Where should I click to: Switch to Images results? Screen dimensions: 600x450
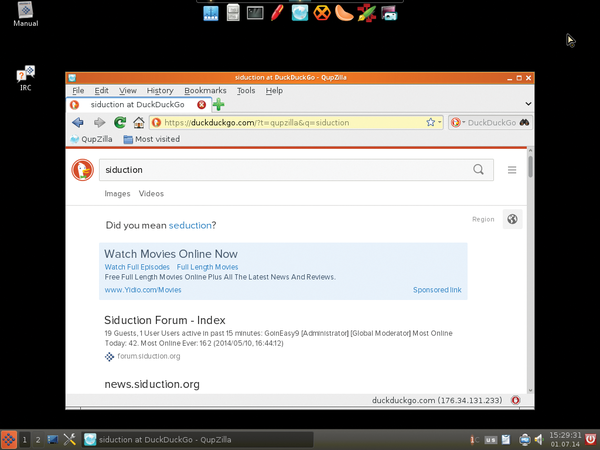117,194
